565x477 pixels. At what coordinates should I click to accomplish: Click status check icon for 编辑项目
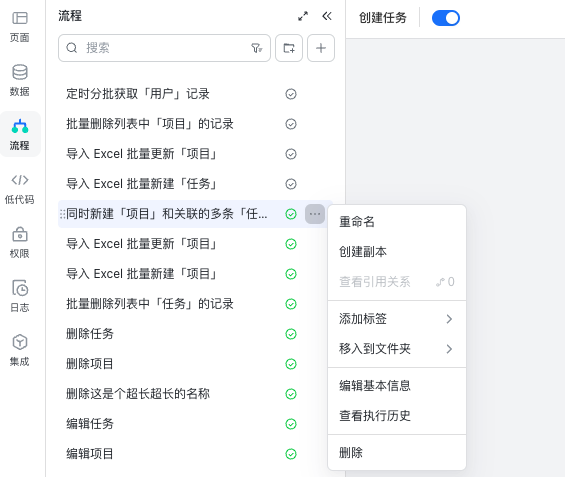(291, 454)
